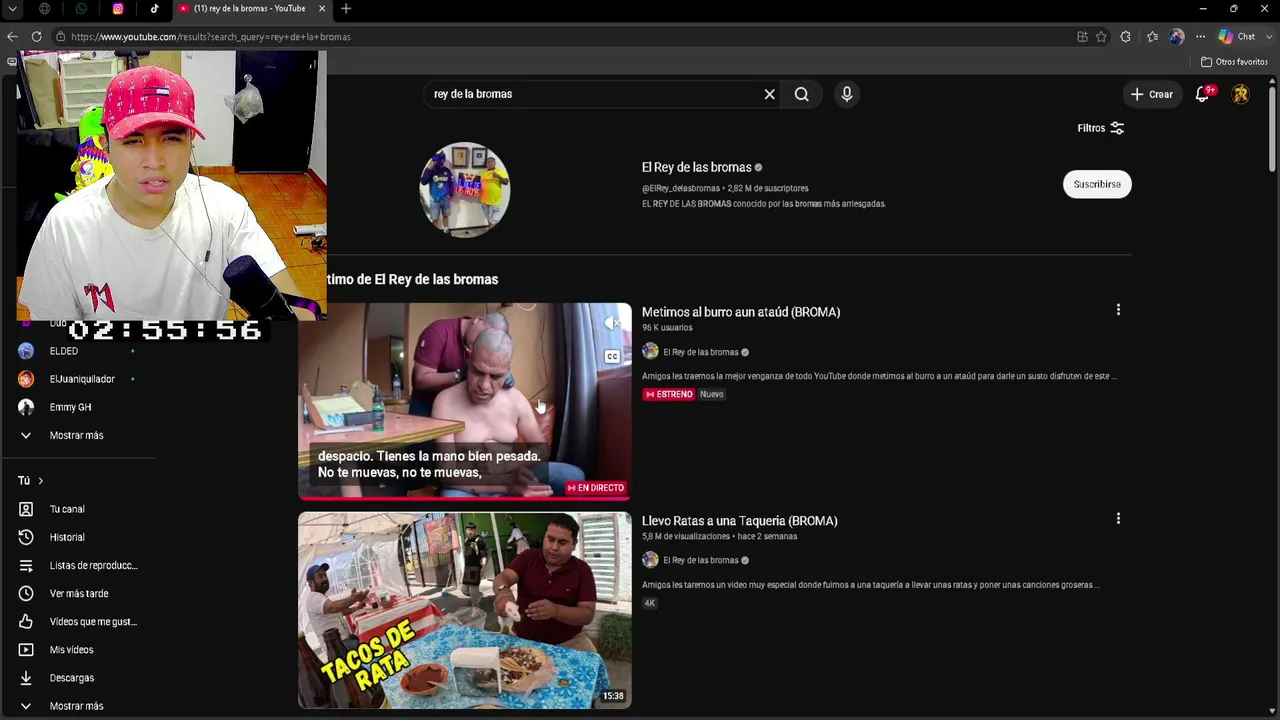Play the Metimos al burro video thumbnail
Screen dimensions: 1280x720
point(465,401)
